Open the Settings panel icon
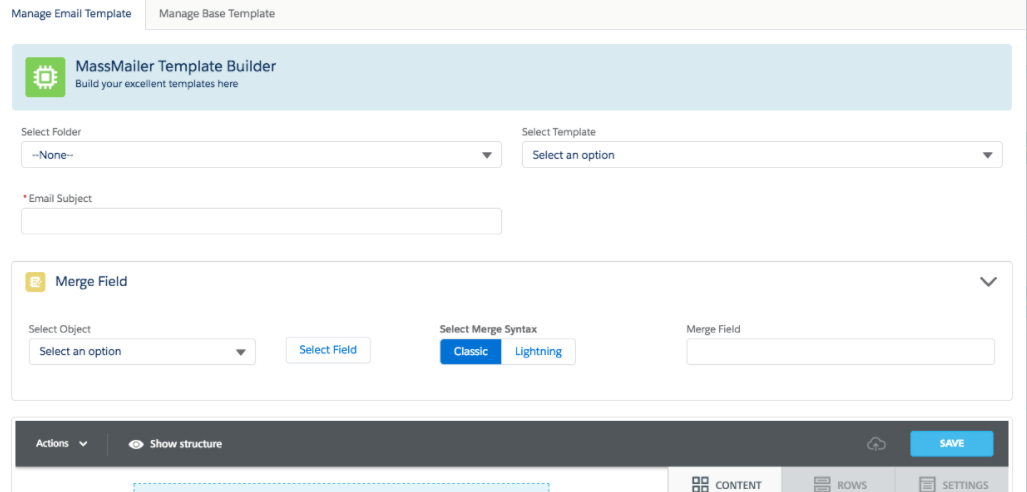The width and height of the screenshot is (1027, 492). pyautogui.click(x=927, y=485)
